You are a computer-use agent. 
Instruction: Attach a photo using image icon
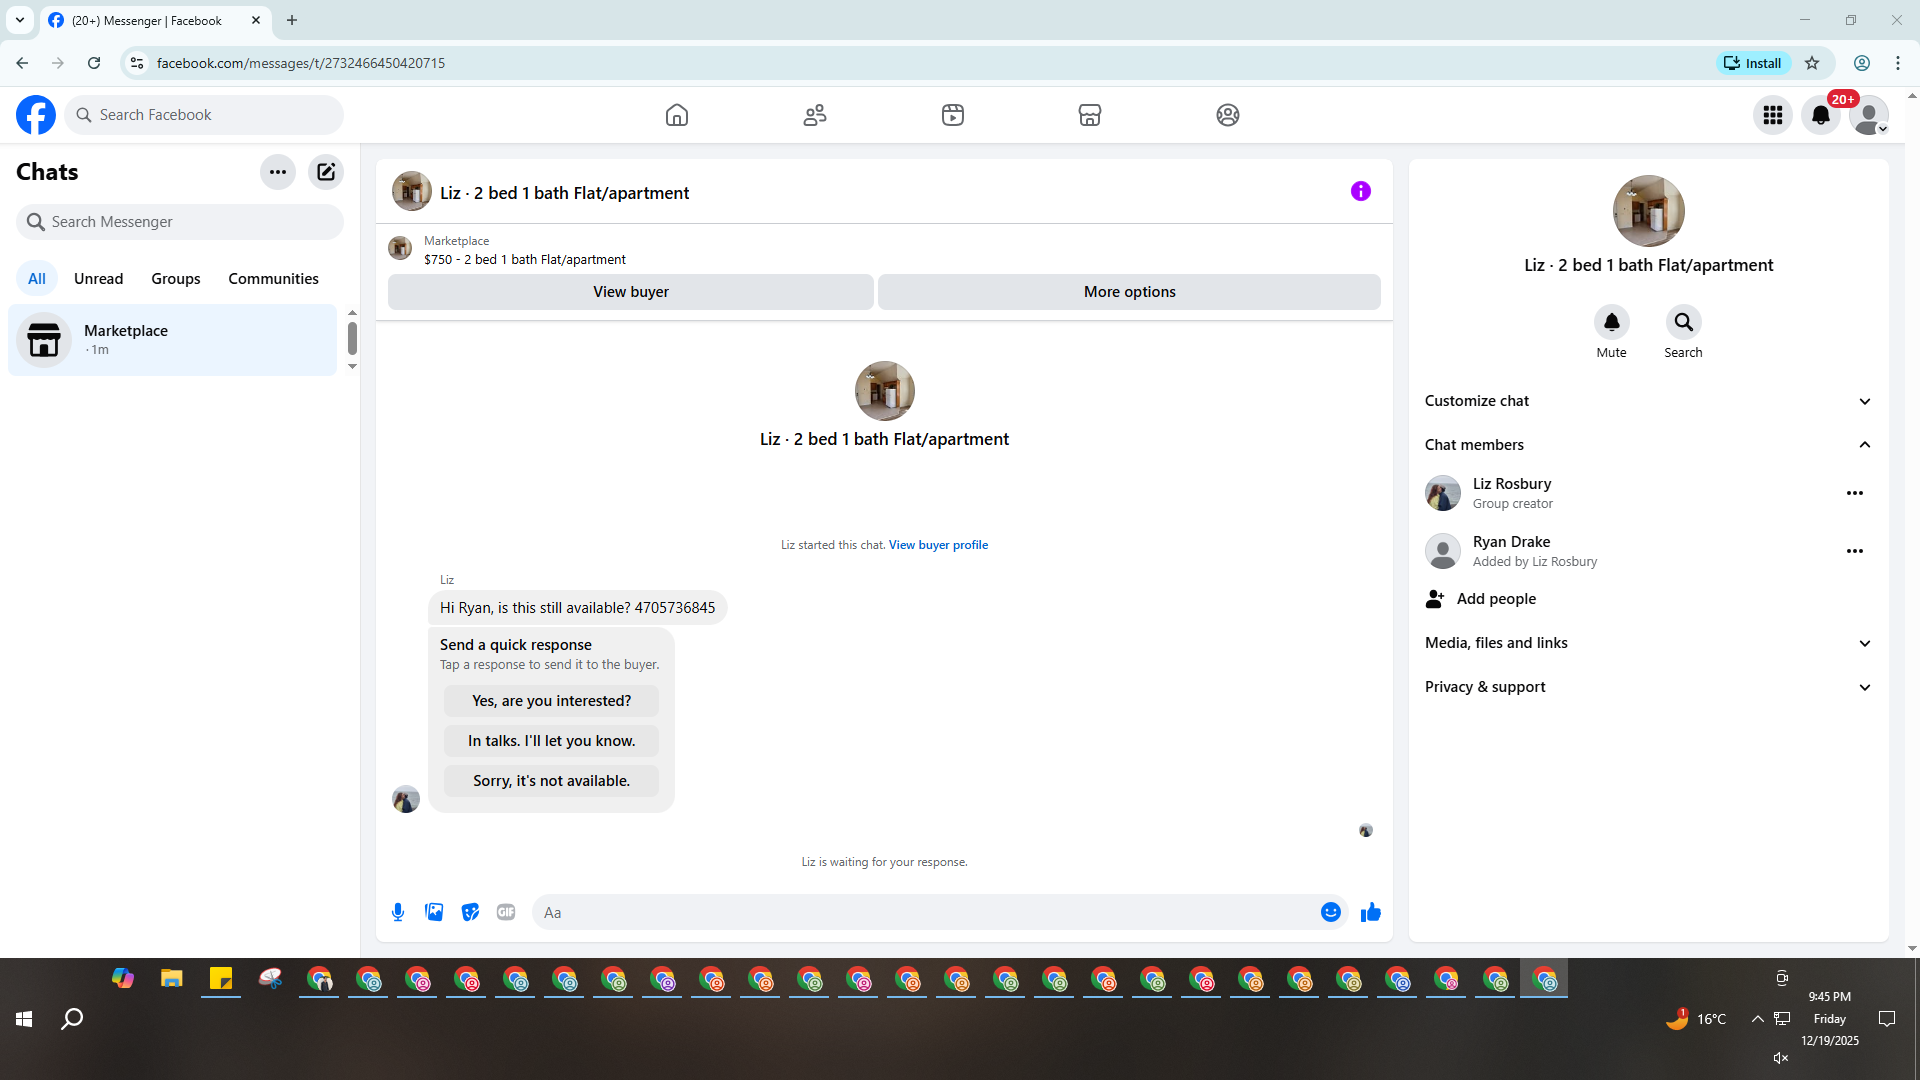point(434,912)
